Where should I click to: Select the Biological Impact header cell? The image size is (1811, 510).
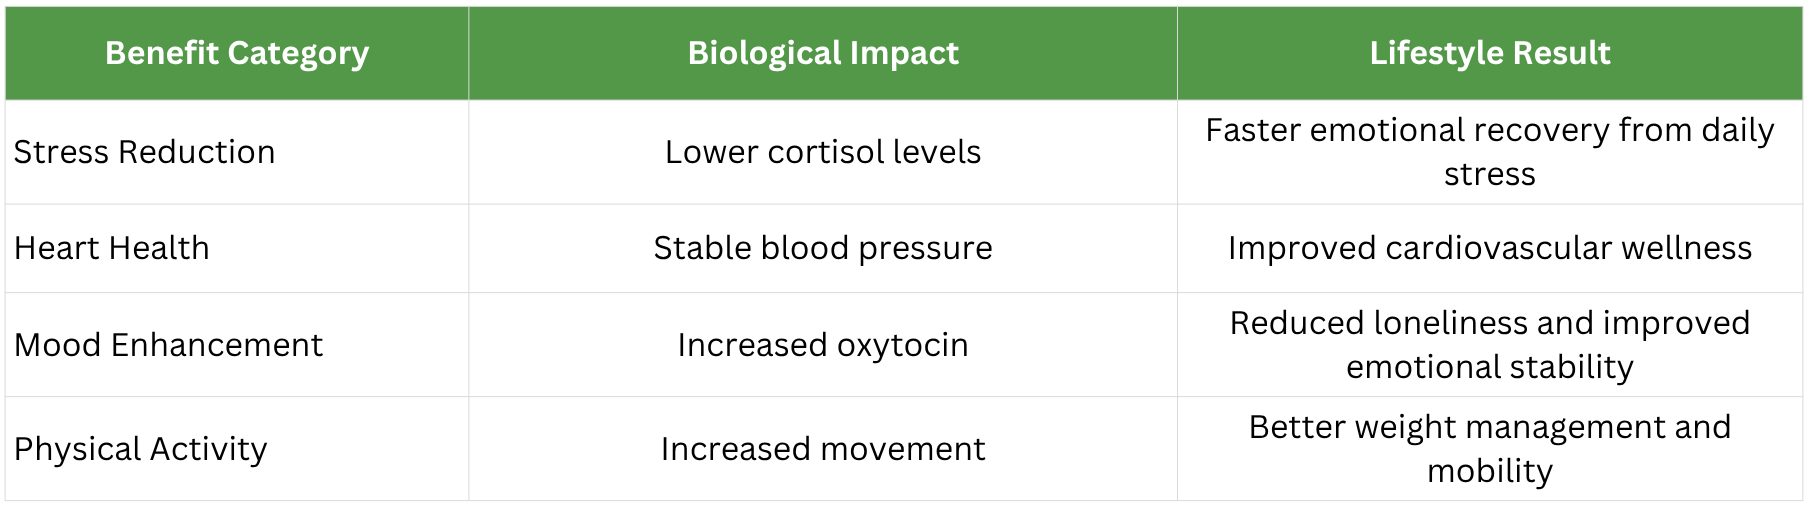coord(823,53)
